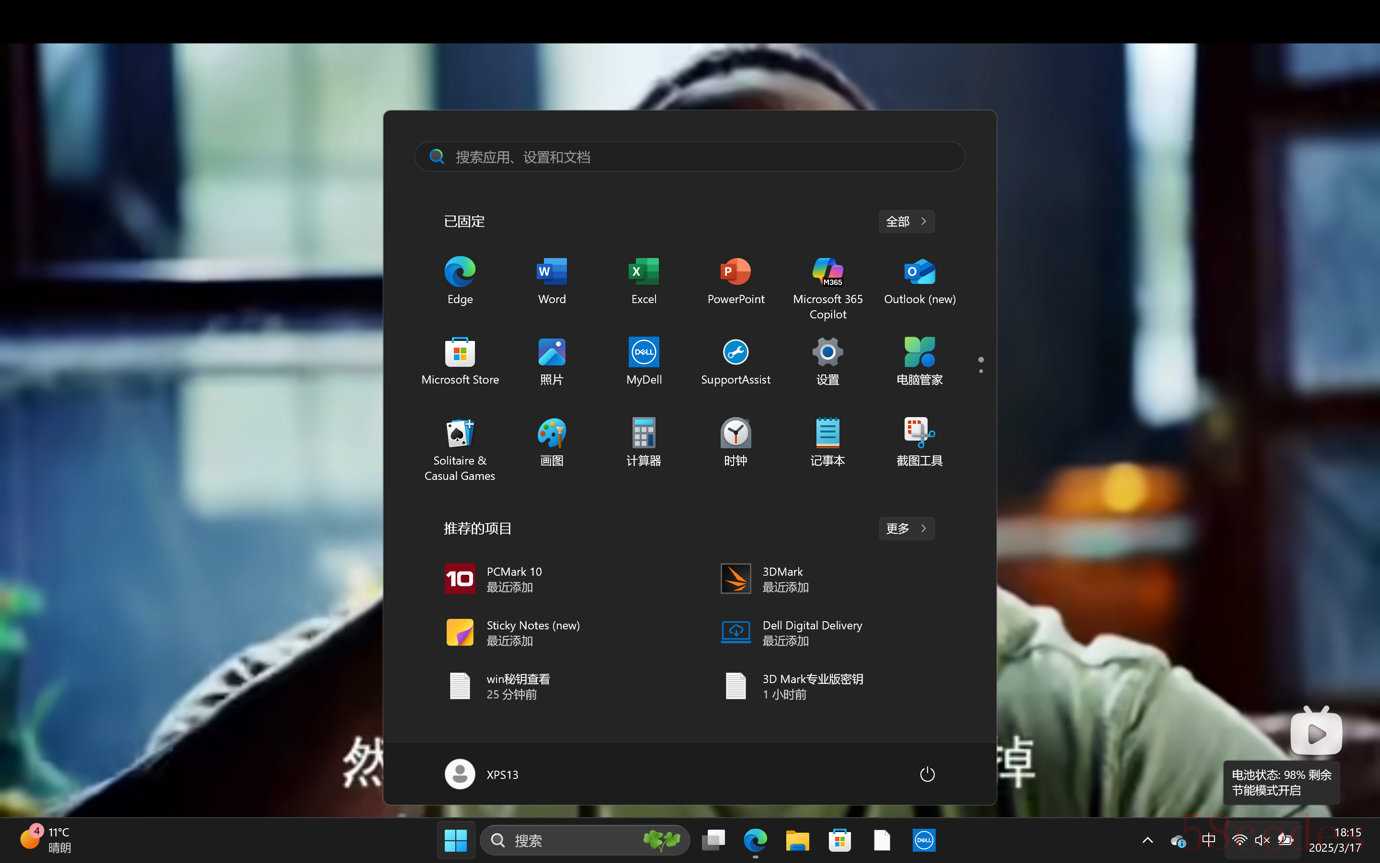The height and width of the screenshot is (863, 1380).
Task: Expand all apps with 全部 button
Action: 906,221
